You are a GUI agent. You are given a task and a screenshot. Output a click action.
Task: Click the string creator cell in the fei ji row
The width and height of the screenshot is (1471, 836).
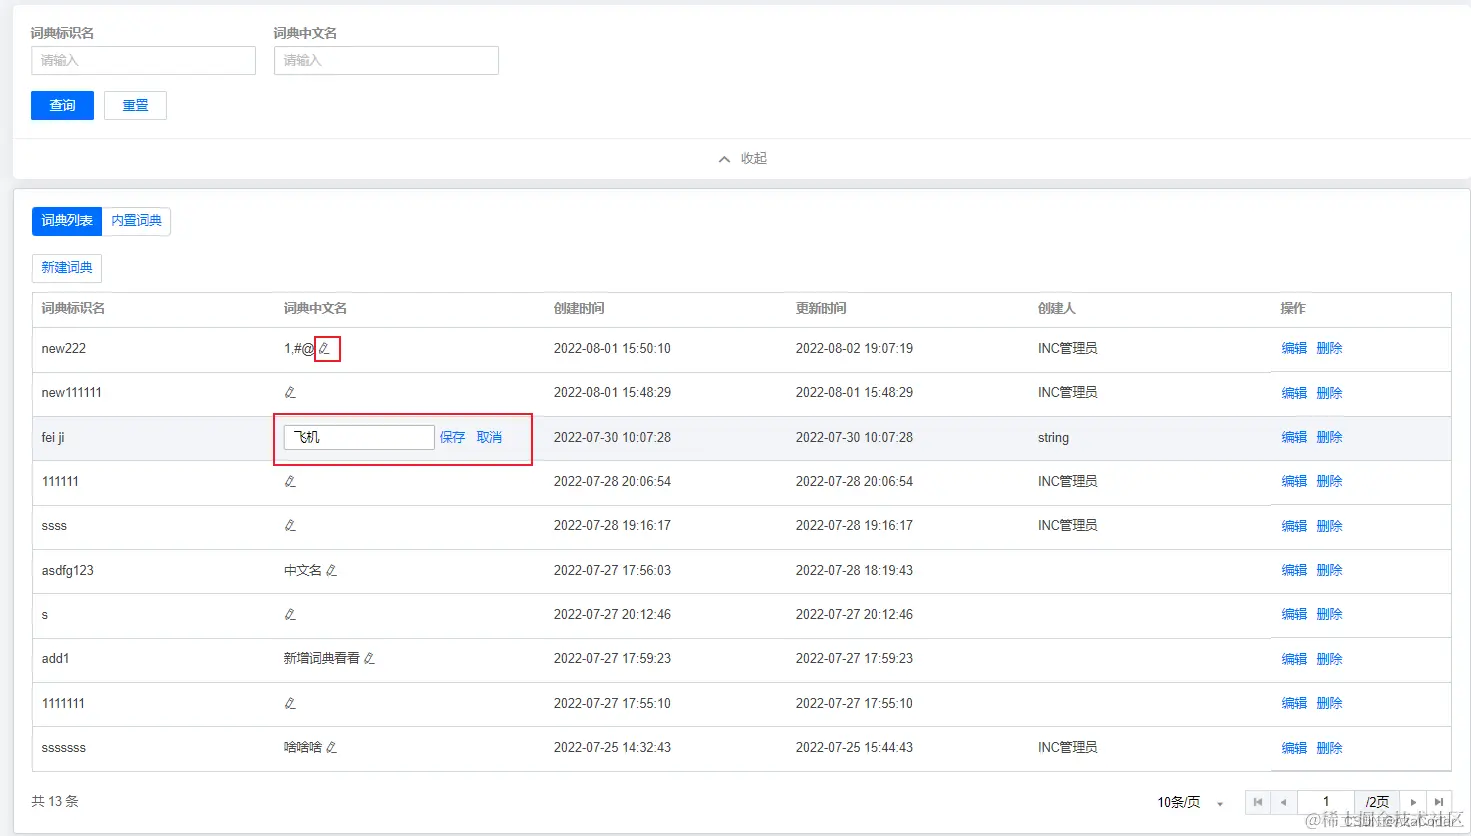click(x=1053, y=438)
